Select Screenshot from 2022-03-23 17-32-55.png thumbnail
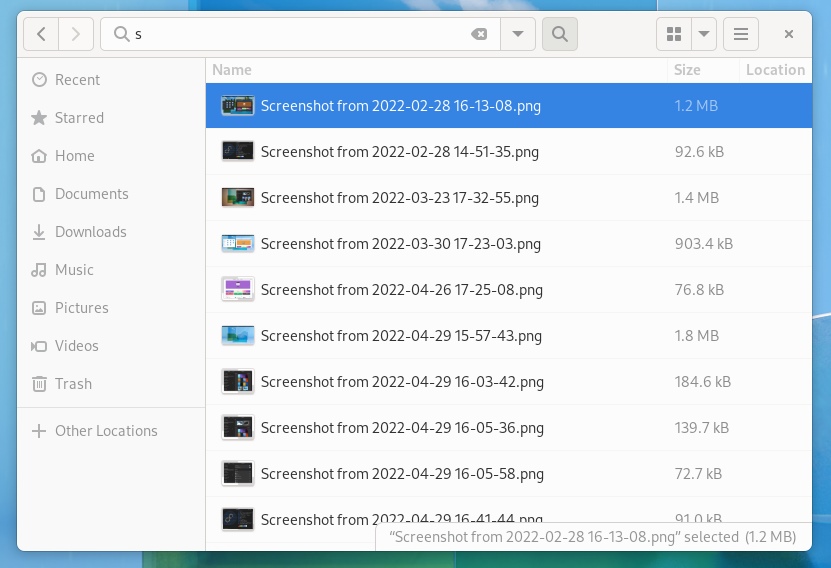Viewport: 831px width, 568px height. [x=237, y=198]
